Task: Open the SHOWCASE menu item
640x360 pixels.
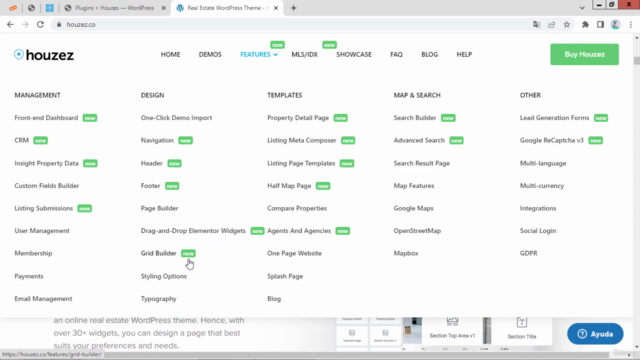Action: click(x=353, y=54)
